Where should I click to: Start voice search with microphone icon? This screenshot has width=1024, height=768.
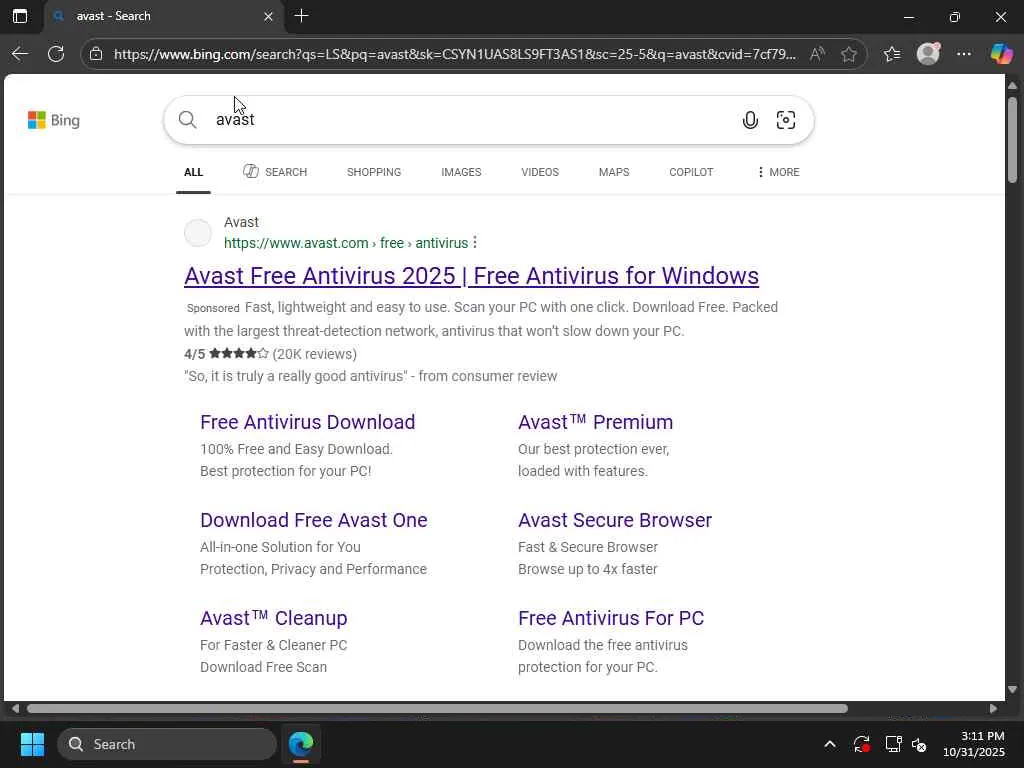[750, 120]
